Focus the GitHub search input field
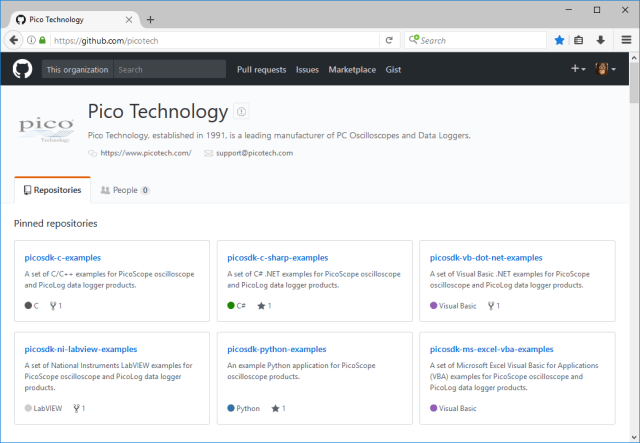The image size is (640, 443). (170, 69)
